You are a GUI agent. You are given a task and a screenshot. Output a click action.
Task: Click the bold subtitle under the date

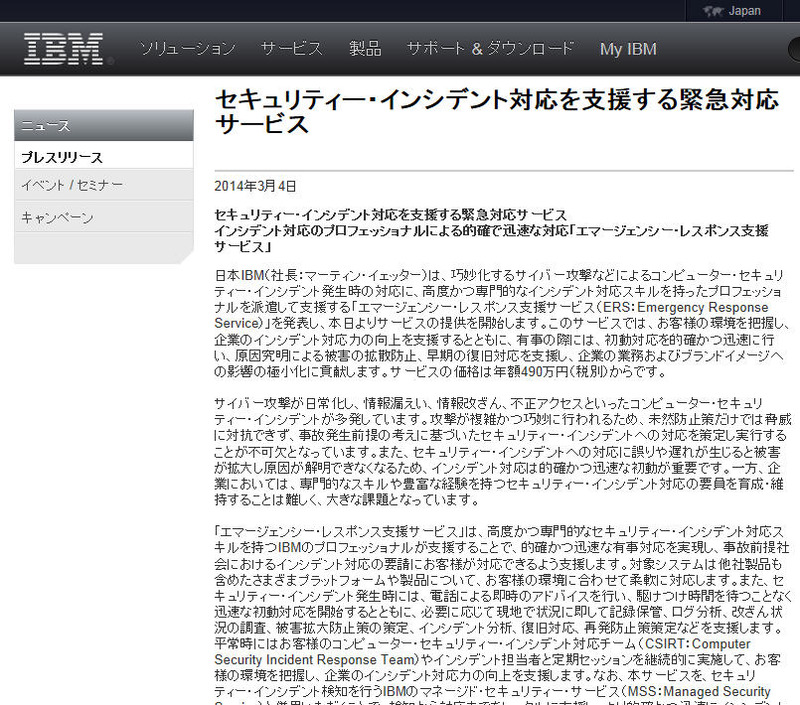tap(494, 230)
